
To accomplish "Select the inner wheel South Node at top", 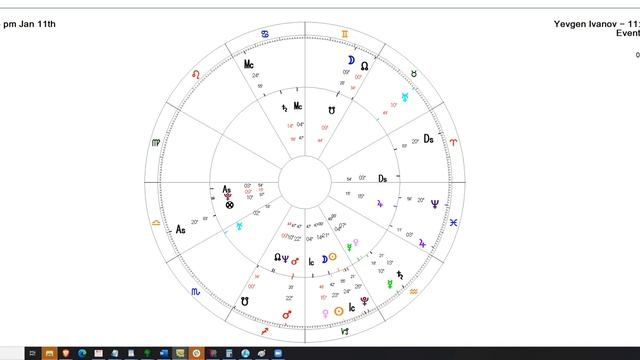I will point(332,111).
